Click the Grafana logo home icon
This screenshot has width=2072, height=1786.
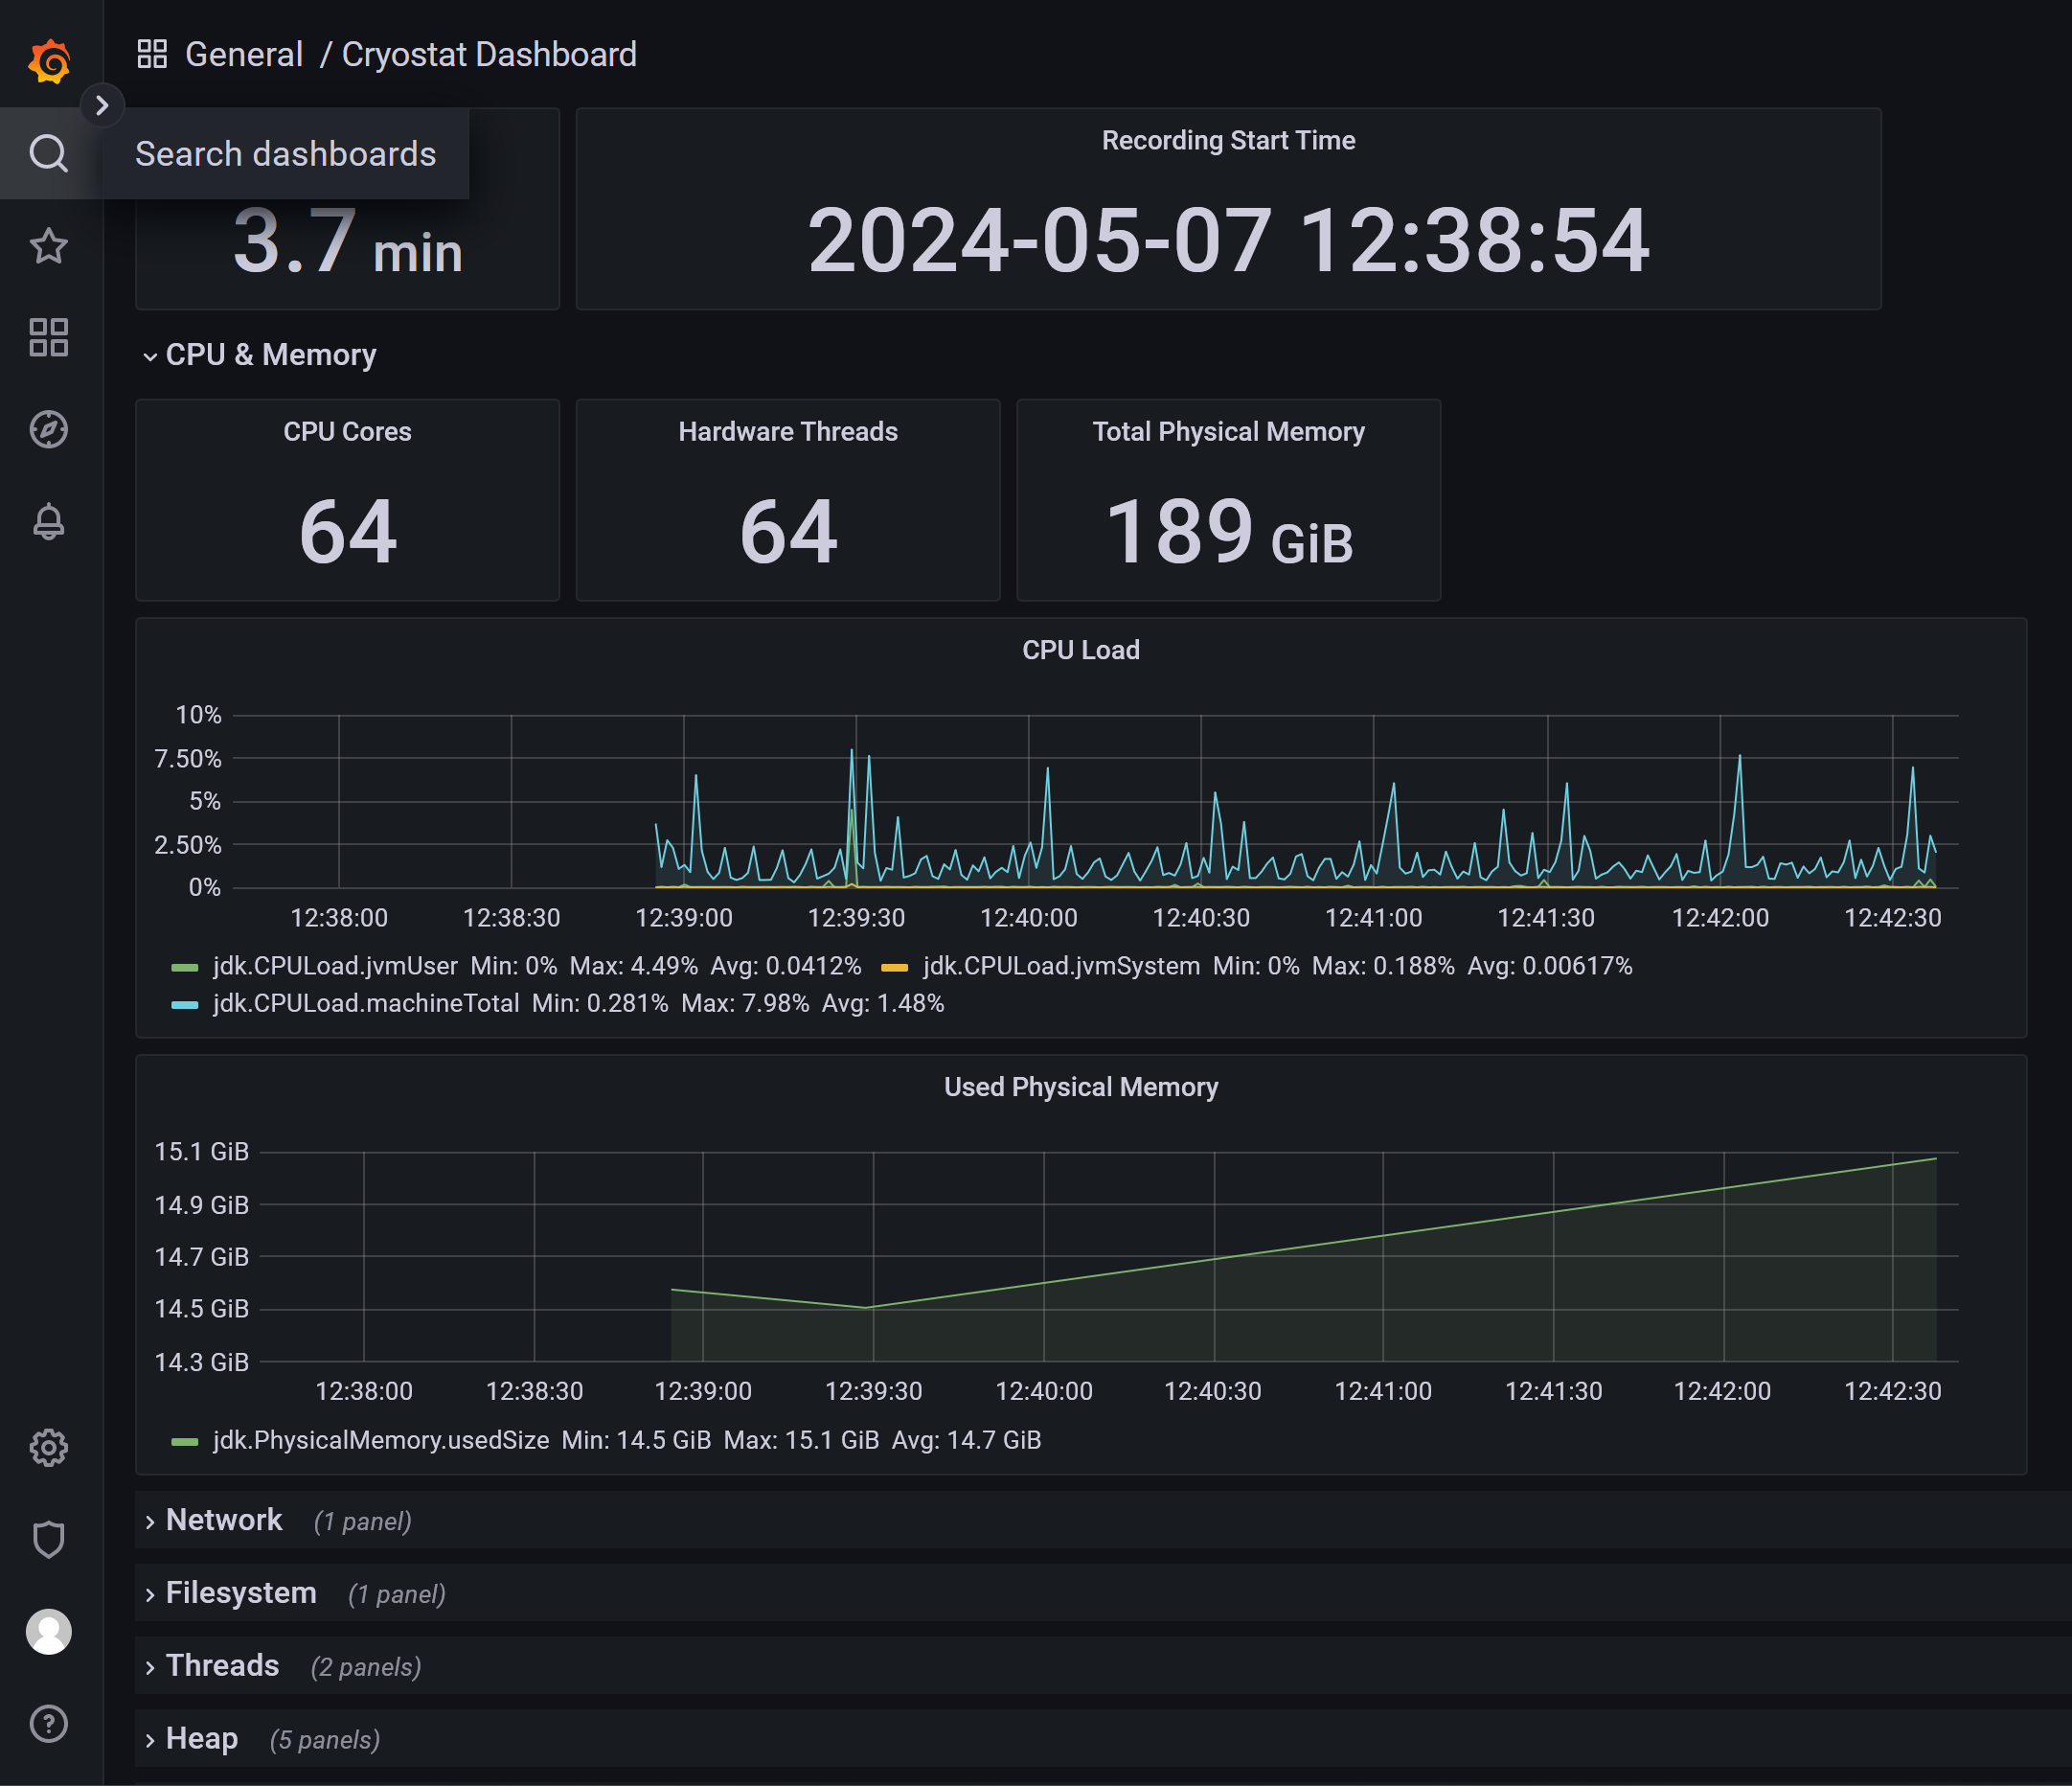(x=49, y=62)
